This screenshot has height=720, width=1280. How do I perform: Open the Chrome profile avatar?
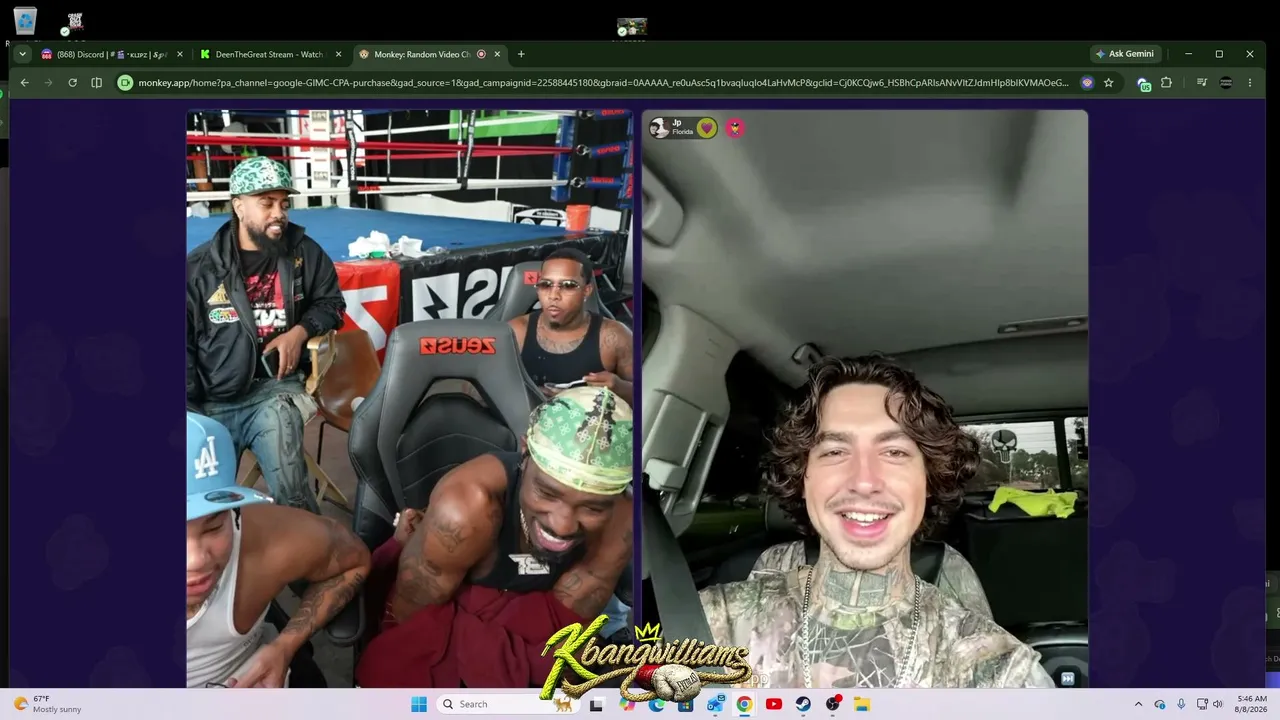point(1226,83)
